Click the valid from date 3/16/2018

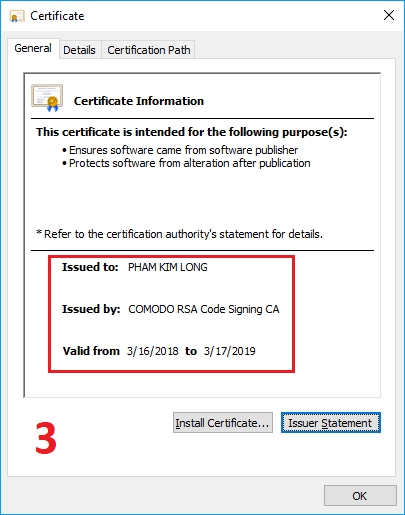pos(152,351)
